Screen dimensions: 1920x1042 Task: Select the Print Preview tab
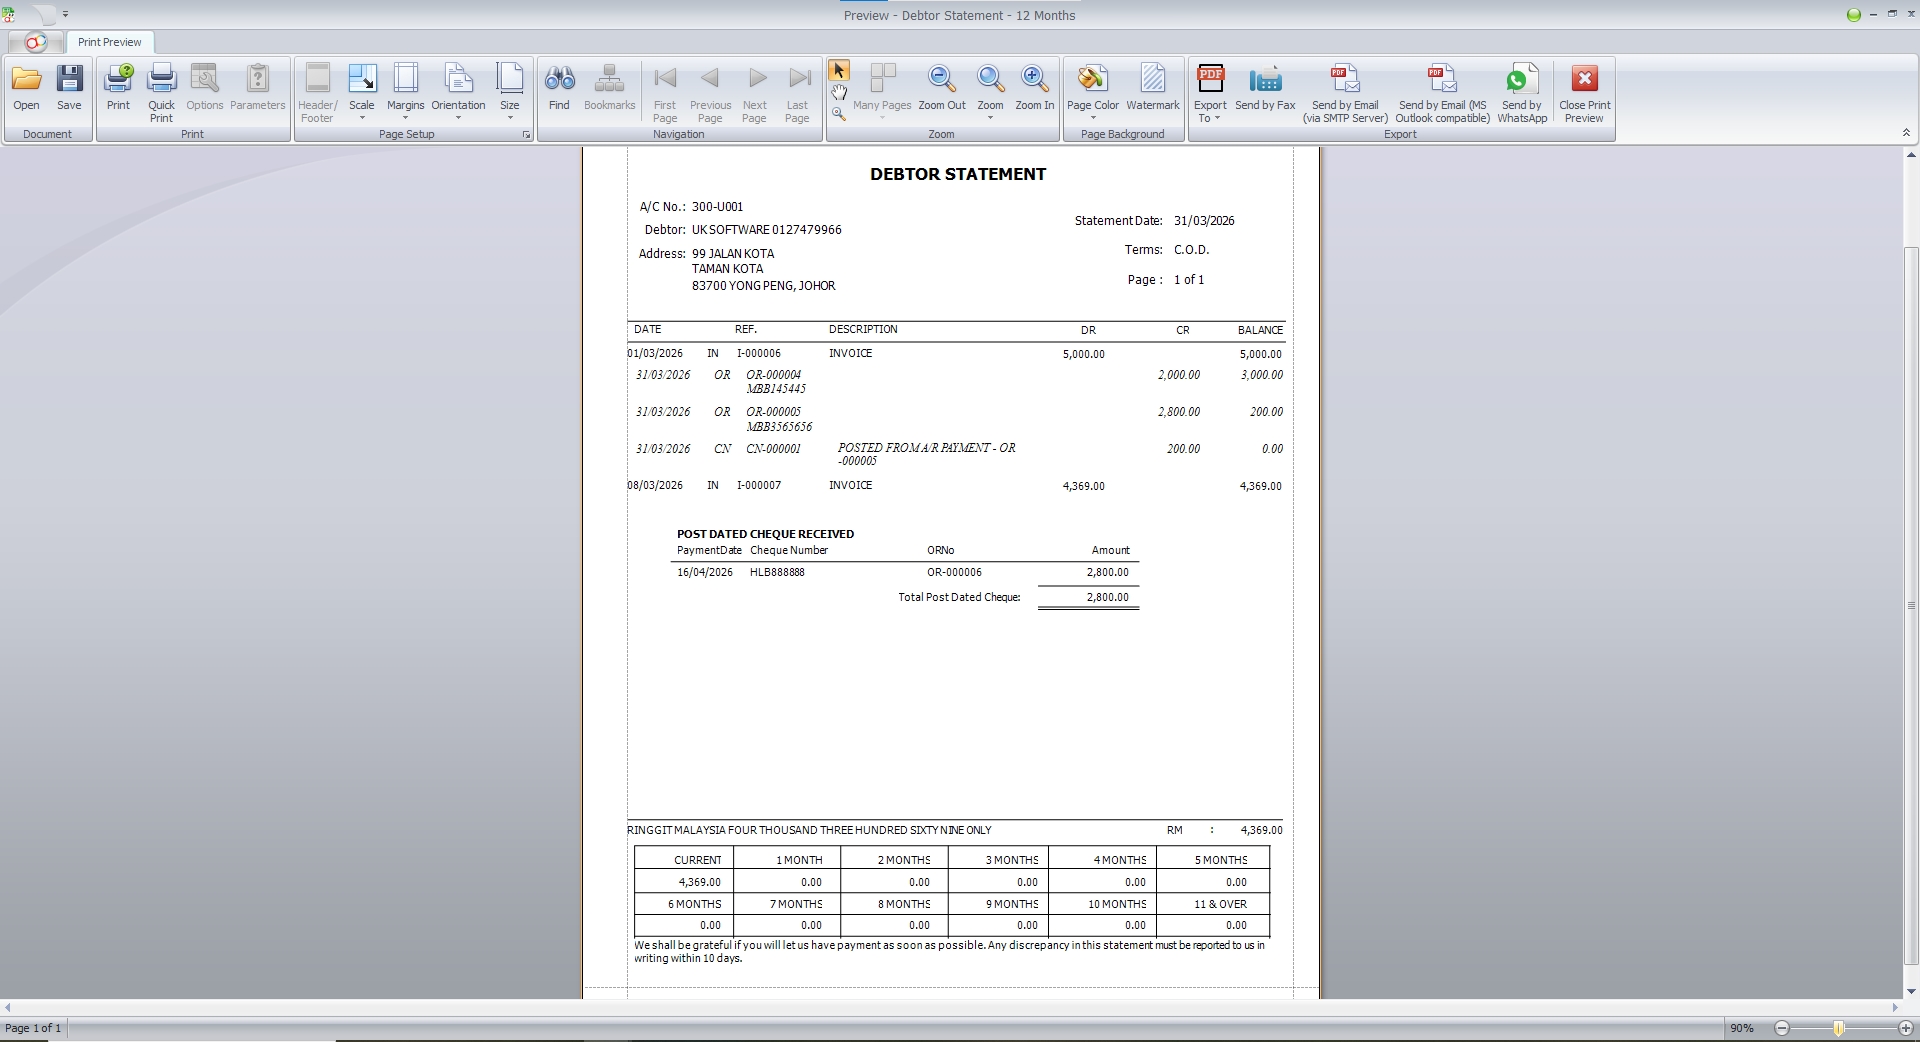click(110, 42)
